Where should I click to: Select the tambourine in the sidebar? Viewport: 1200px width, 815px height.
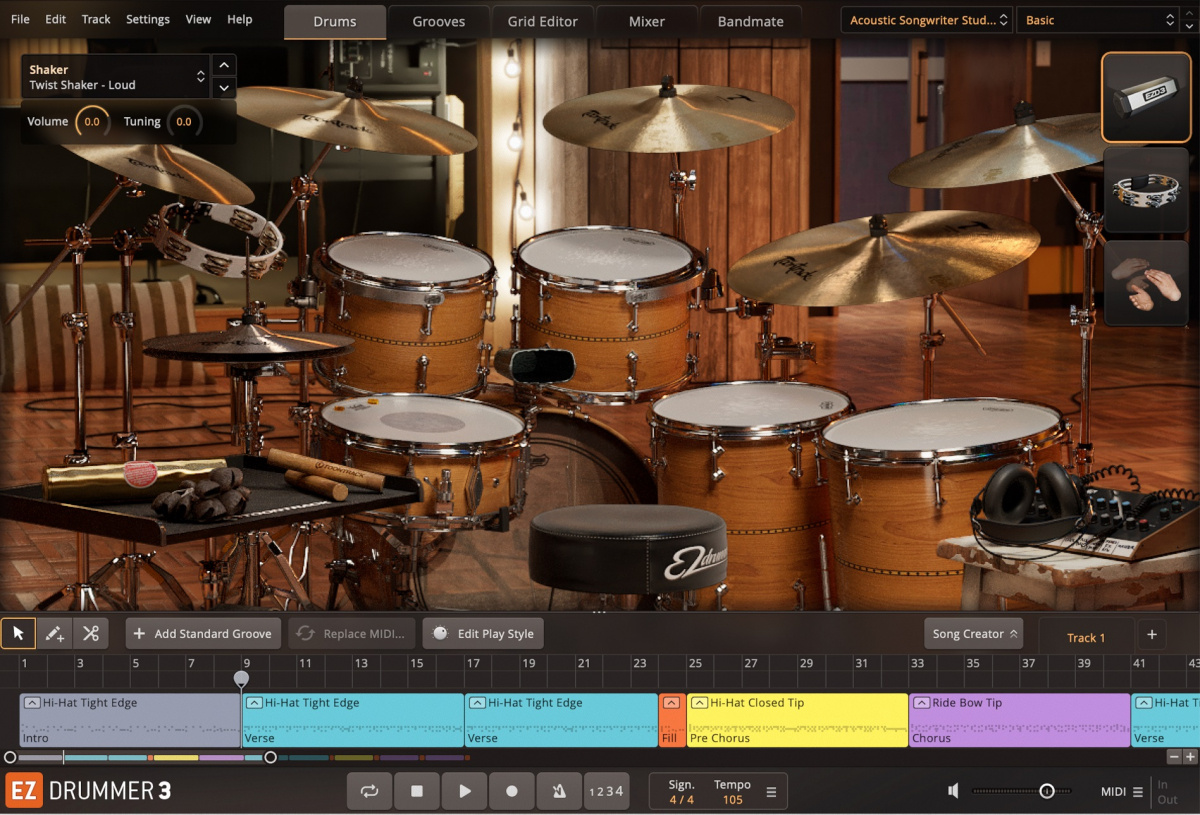pyautogui.click(x=1146, y=190)
